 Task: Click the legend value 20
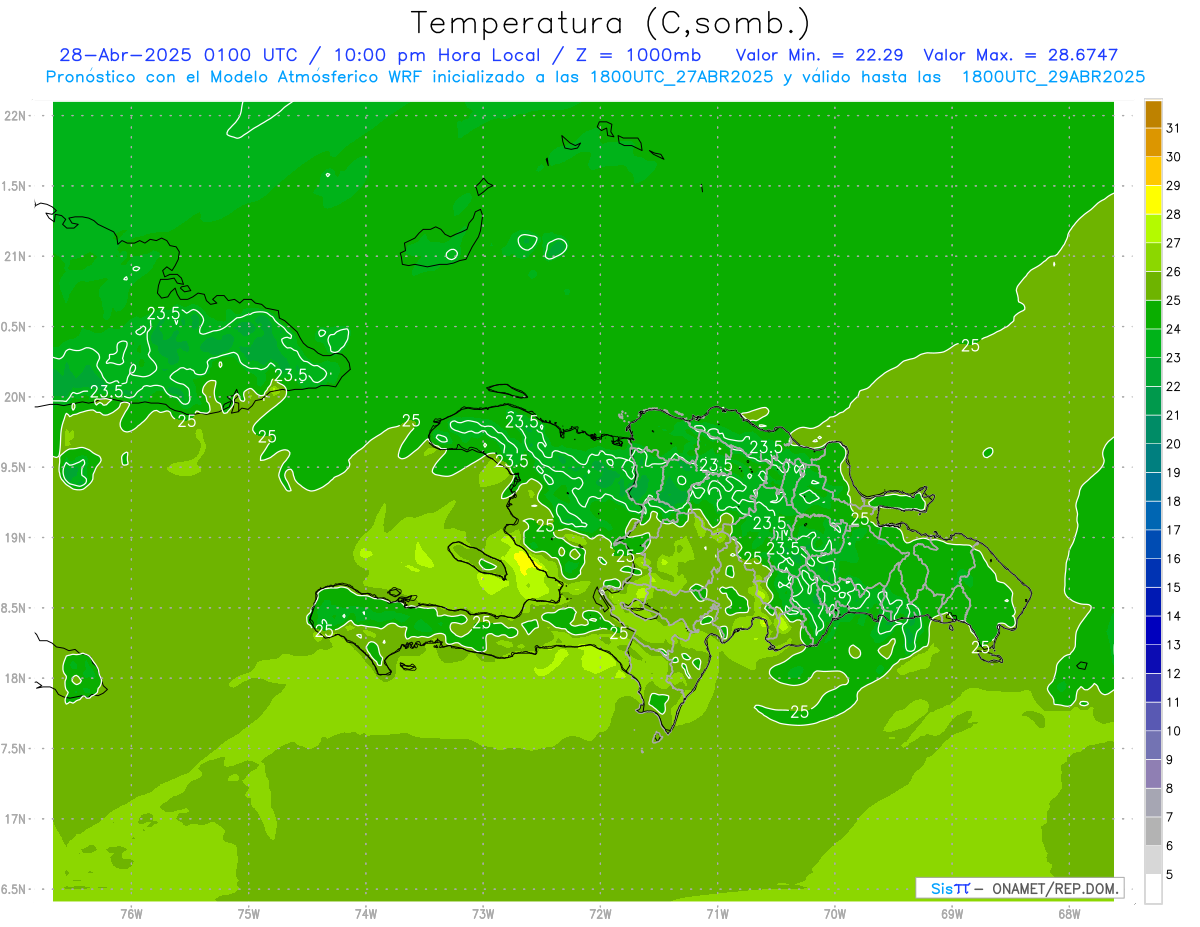point(1174,444)
